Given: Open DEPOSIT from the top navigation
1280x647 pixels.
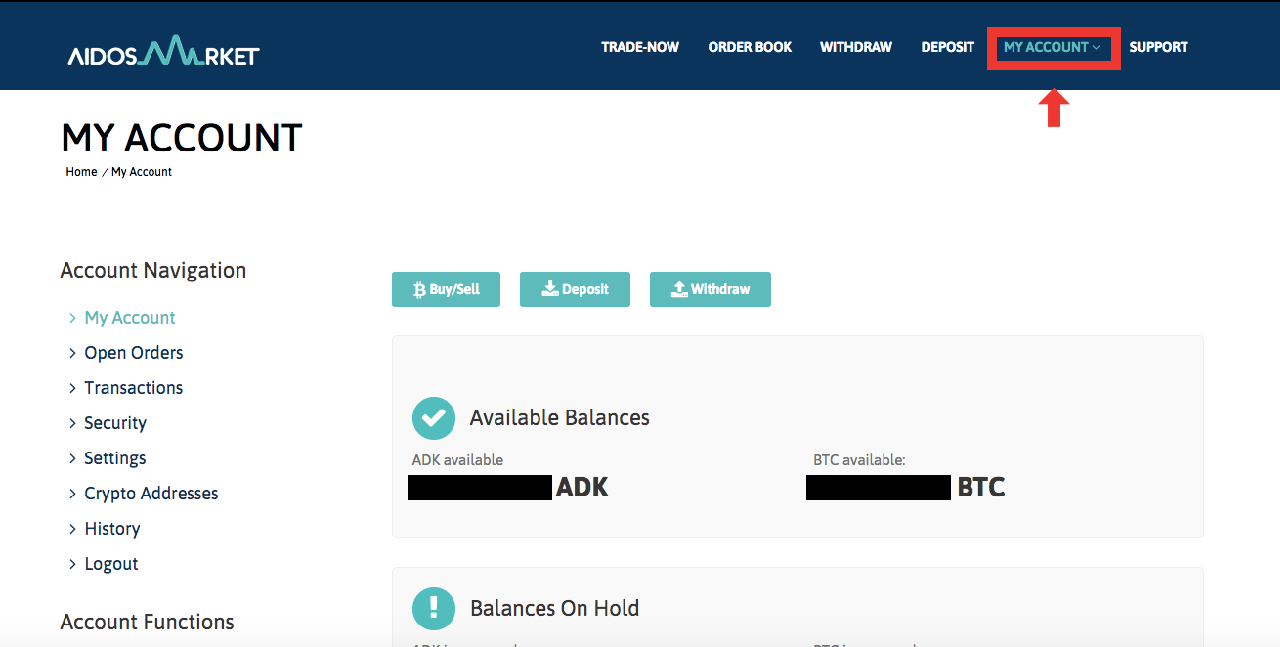Looking at the screenshot, I should tap(947, 47).
